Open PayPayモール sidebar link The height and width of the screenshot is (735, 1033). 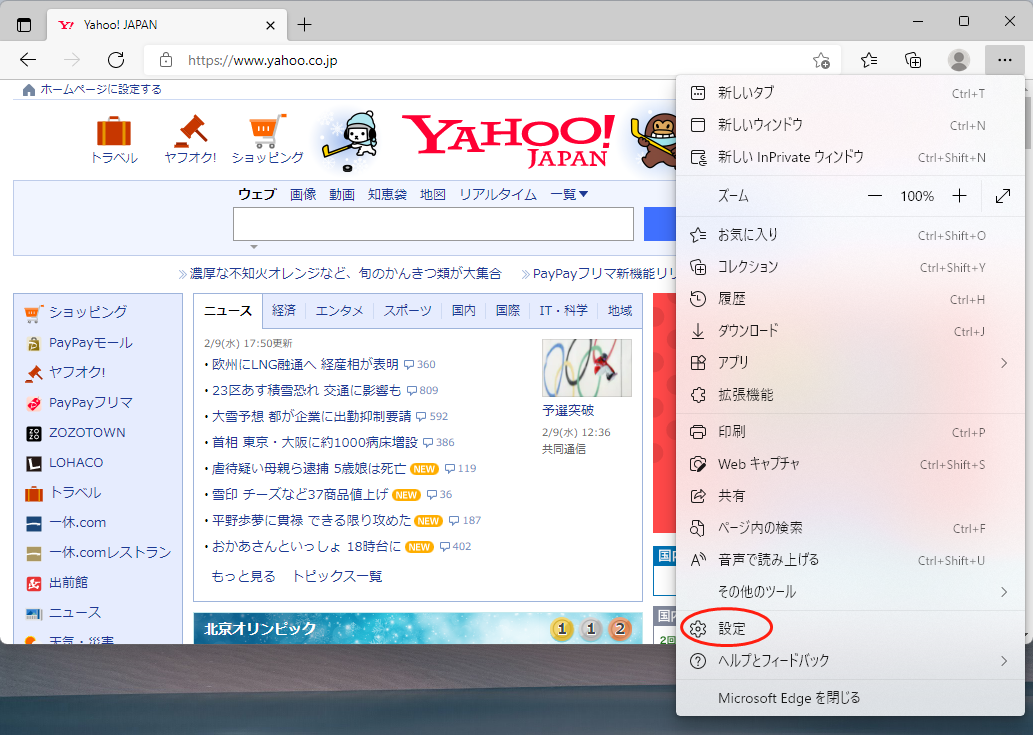90,343
